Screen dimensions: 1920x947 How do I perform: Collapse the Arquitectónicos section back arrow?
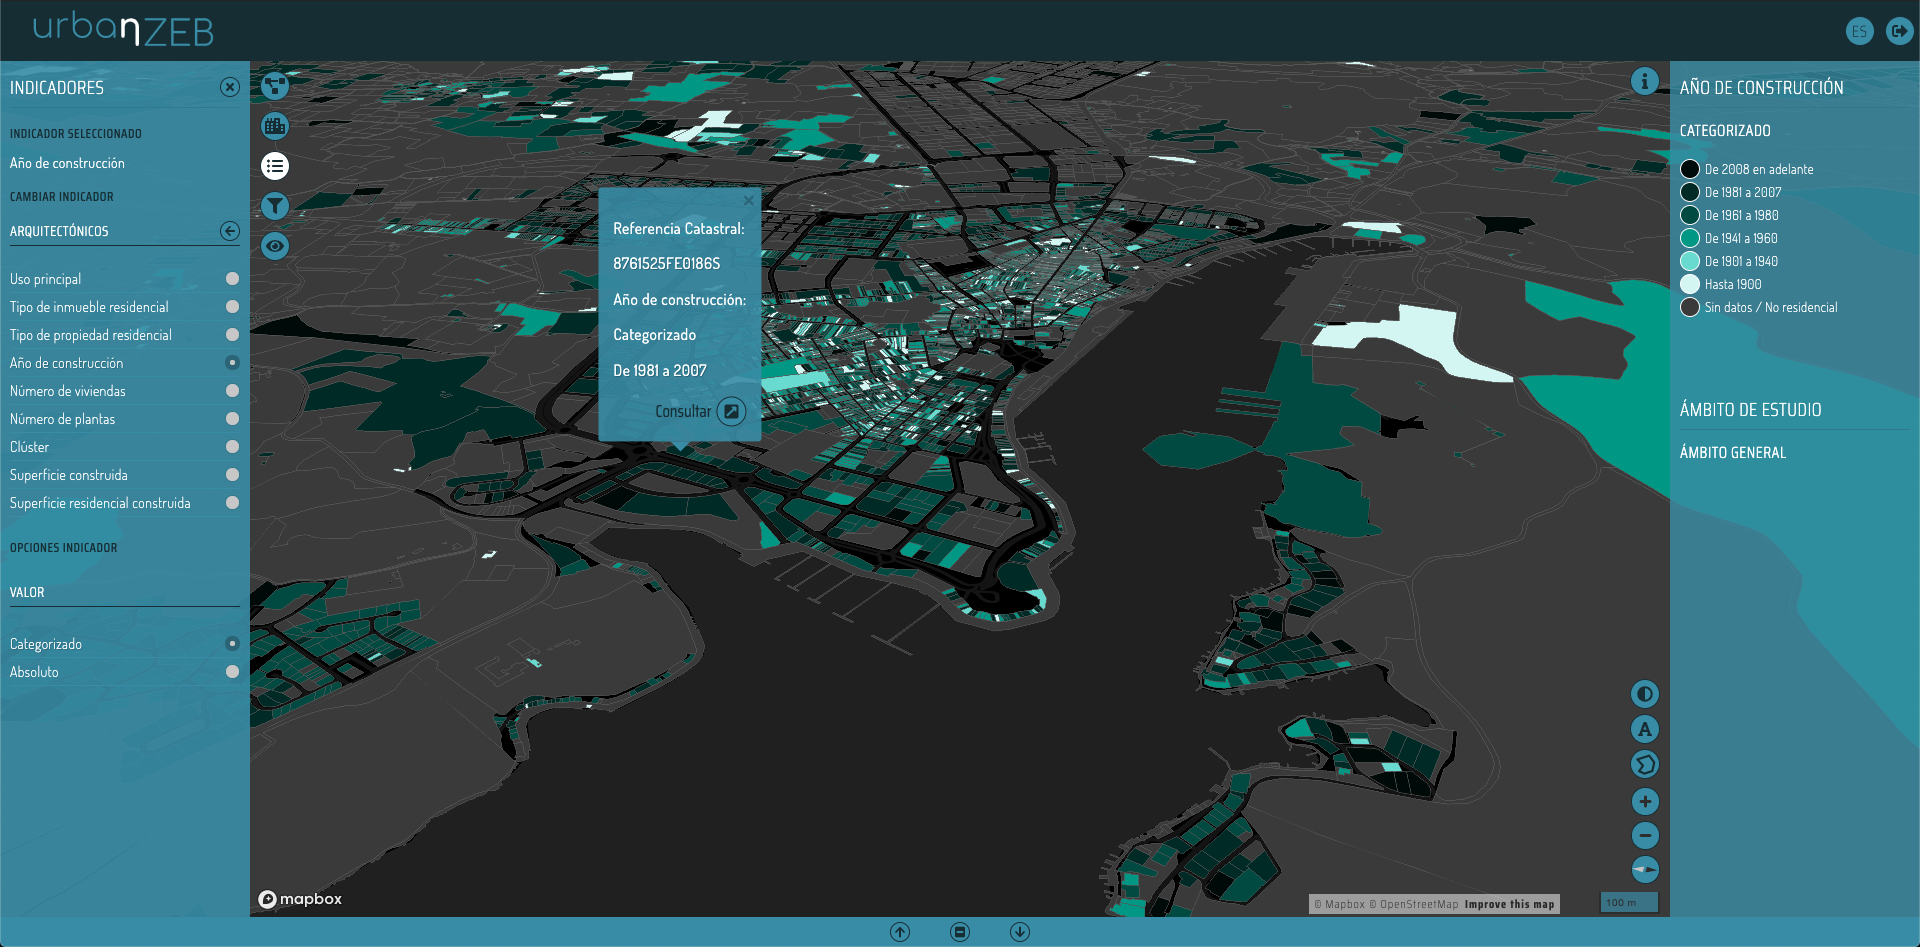tap(230, 231)
